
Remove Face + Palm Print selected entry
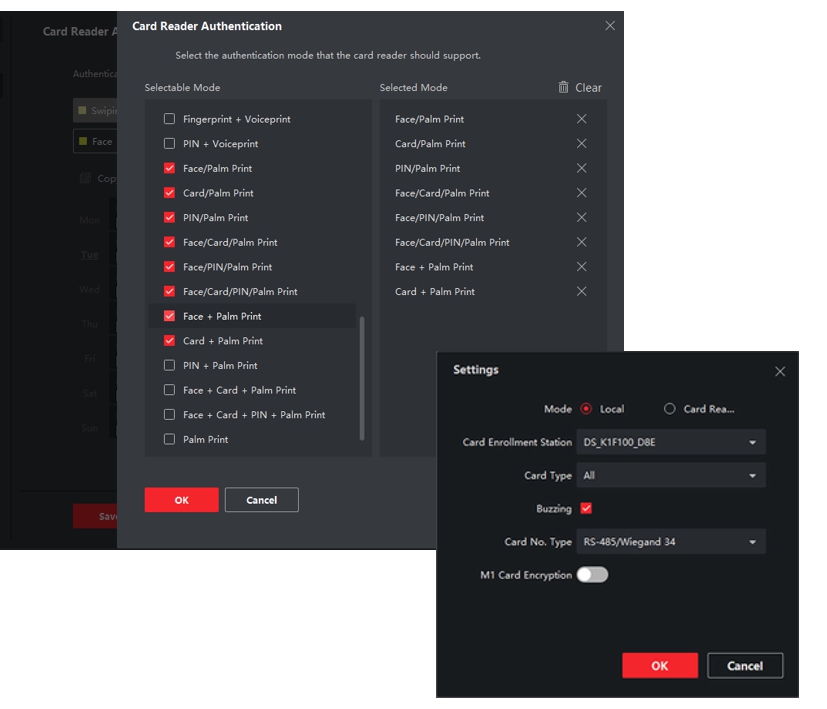click(x=581, y=267)
